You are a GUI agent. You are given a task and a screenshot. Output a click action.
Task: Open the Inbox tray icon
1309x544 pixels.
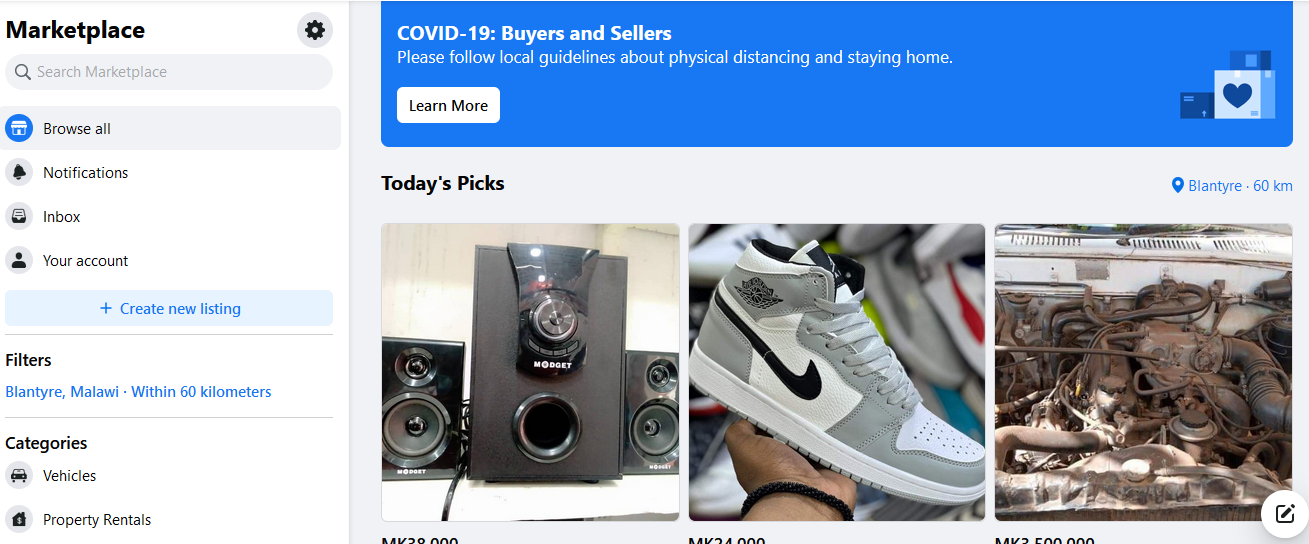click(x=19, y=216)
